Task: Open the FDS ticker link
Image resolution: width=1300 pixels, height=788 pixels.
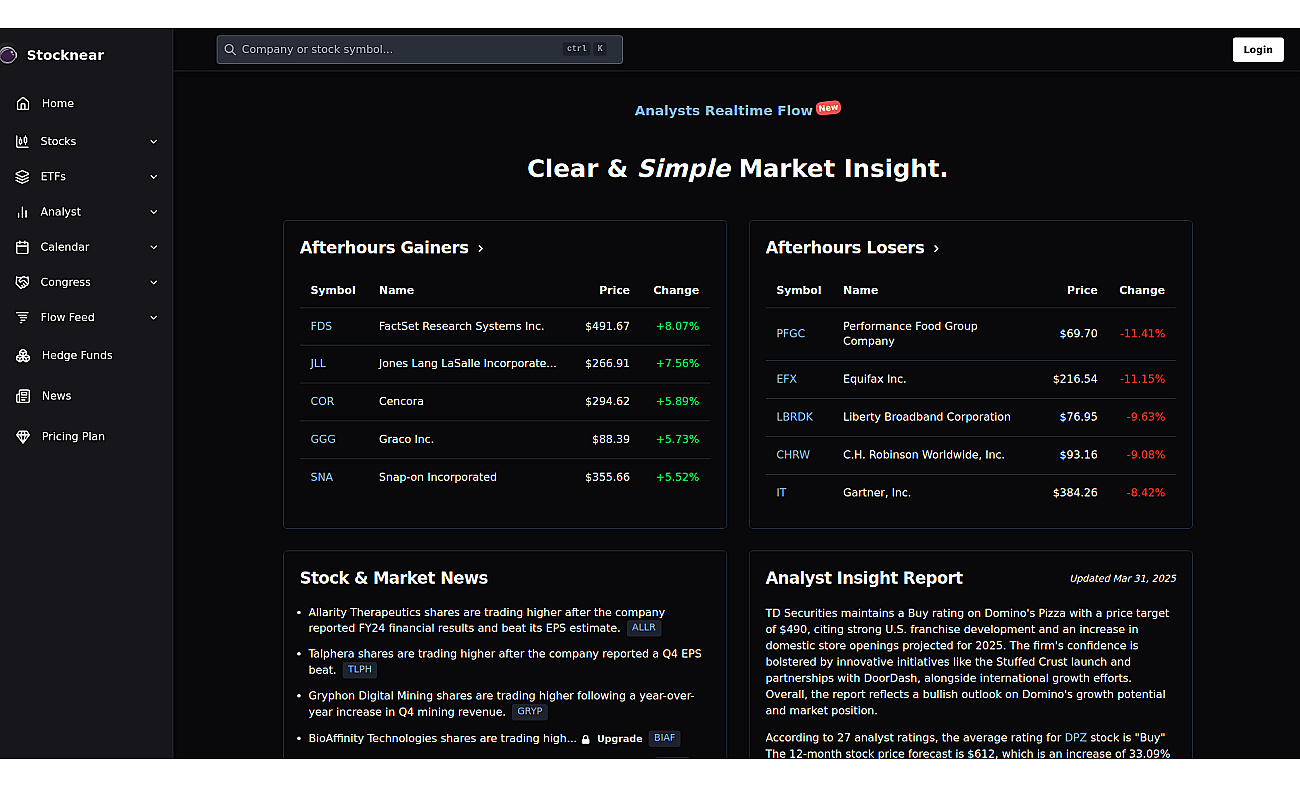Action: click(321, 326)
